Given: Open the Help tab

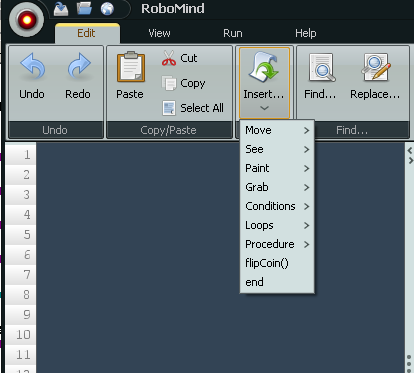Looking at the screenshot, I should 306,33.
